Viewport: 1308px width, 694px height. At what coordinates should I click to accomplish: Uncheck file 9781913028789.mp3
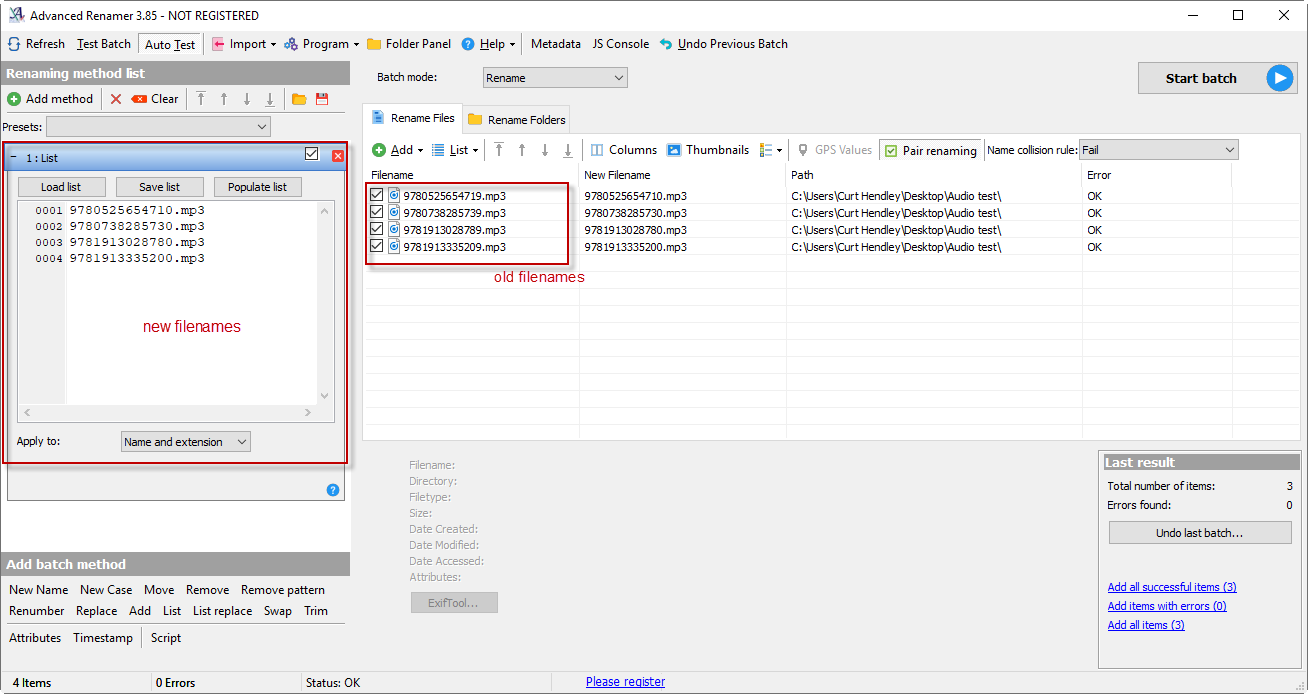(377, 229)
